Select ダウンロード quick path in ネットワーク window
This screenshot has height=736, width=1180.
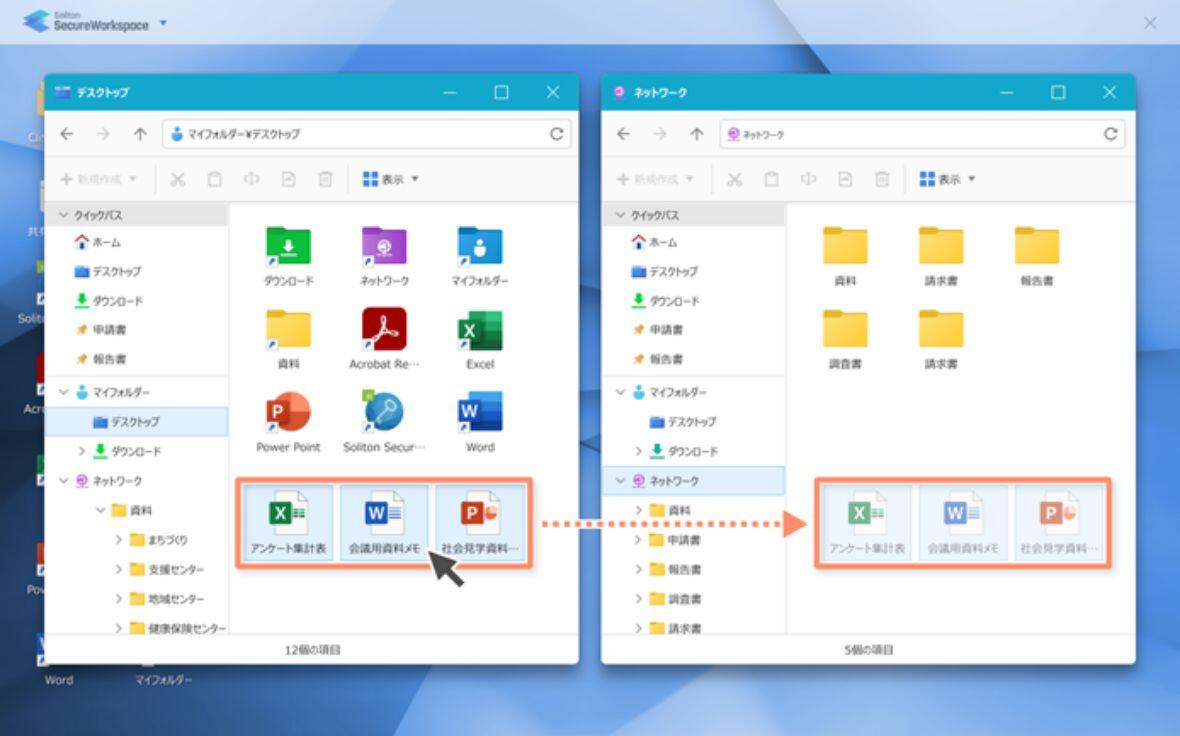tap(665, 300)
